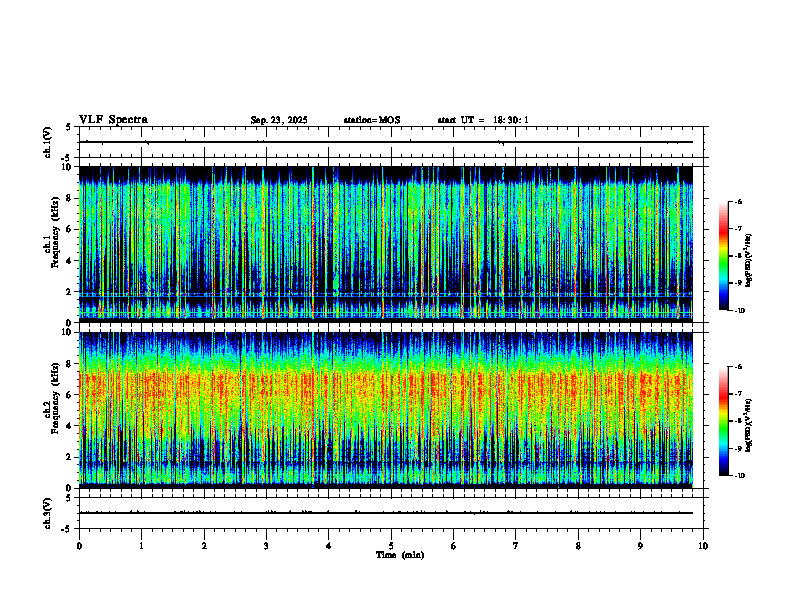Click the ch.1 'Frequency (kHz)' axis label
The height and width of the screenshot is (612, 792).
pyautogui.click(x=56, y=232)
